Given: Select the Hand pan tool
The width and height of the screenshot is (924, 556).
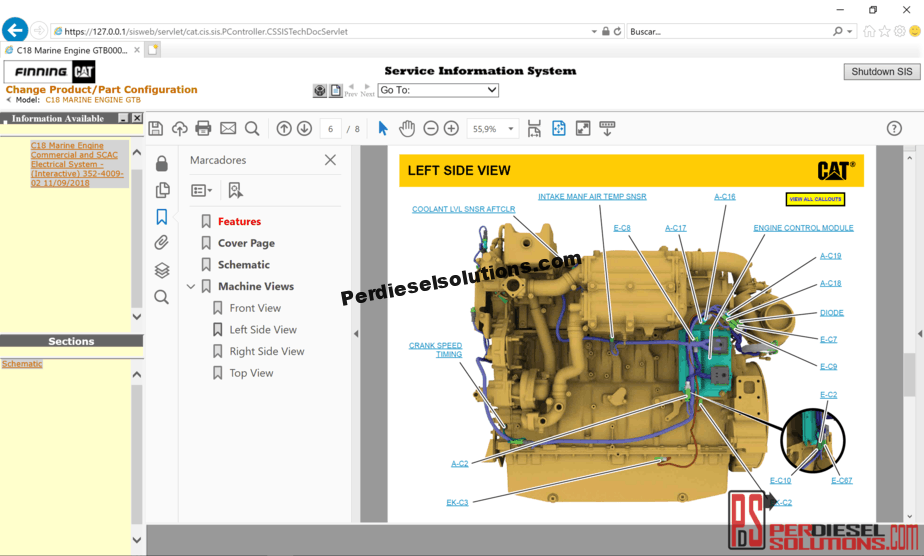Looking at the screenshot, I should tap(407, 128).
